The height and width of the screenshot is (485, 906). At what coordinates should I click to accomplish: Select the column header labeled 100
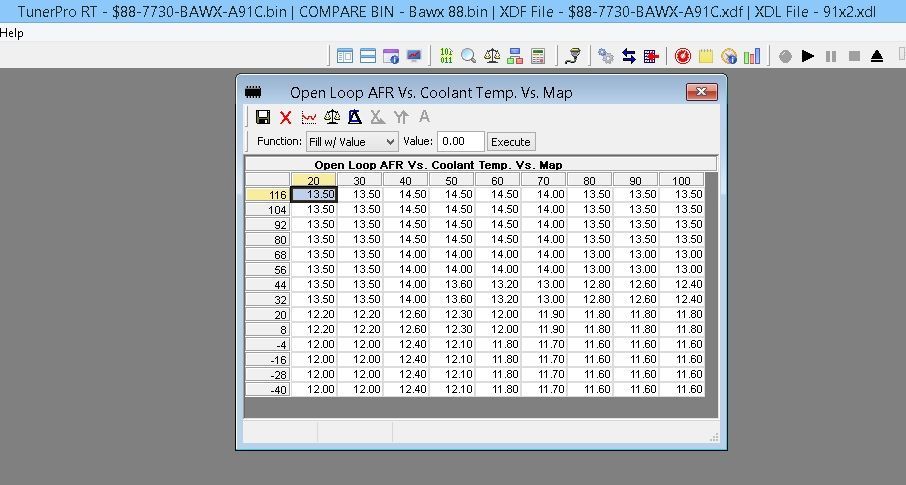(682, 180)
